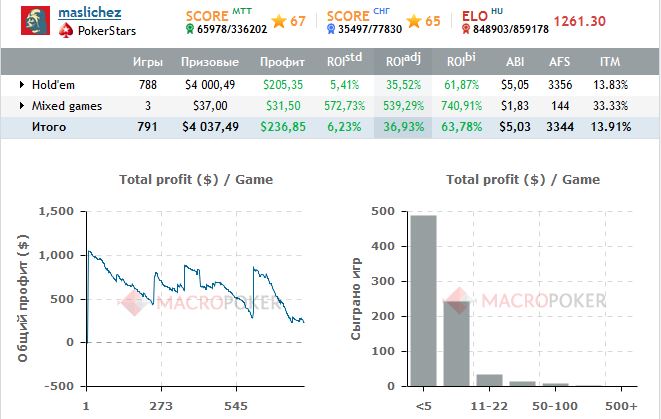Click the tallest <5 bar in the histogram
The width and height of the screenshot is (661, 419).
pyautogui.click(x=423, y=300)
